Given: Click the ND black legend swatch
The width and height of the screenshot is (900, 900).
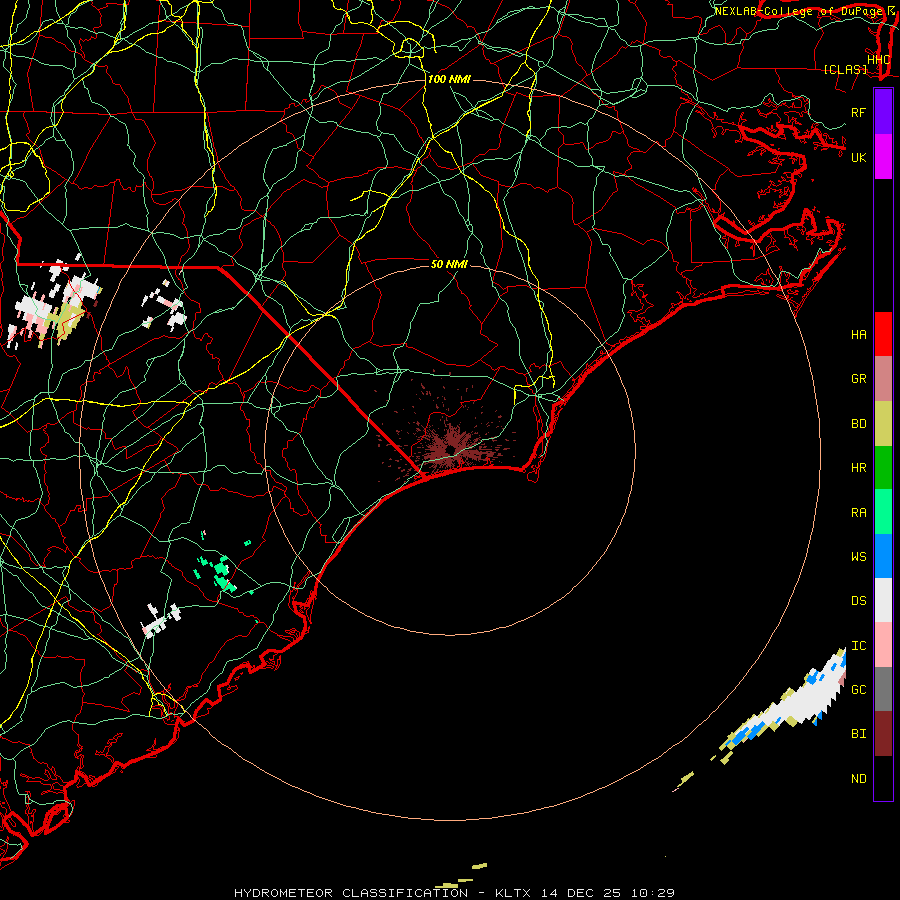Looking at the screenshot, I should tap(883, 778).
